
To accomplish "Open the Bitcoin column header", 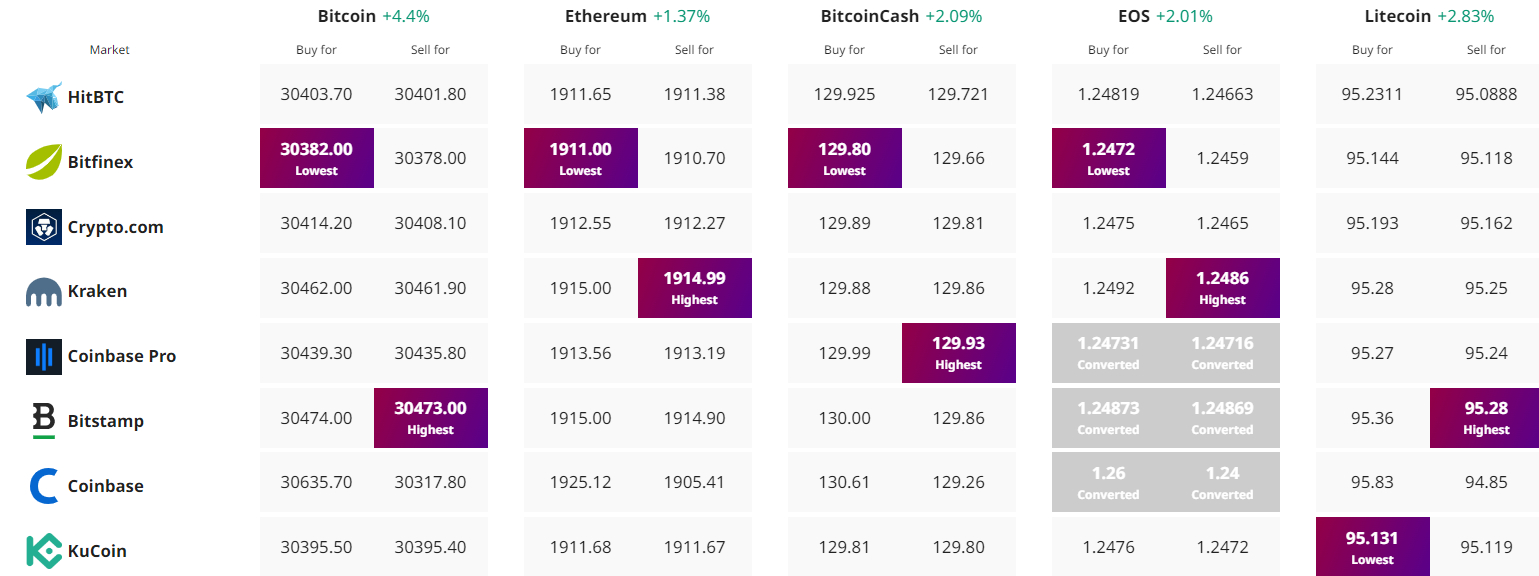I will point(347,16).
